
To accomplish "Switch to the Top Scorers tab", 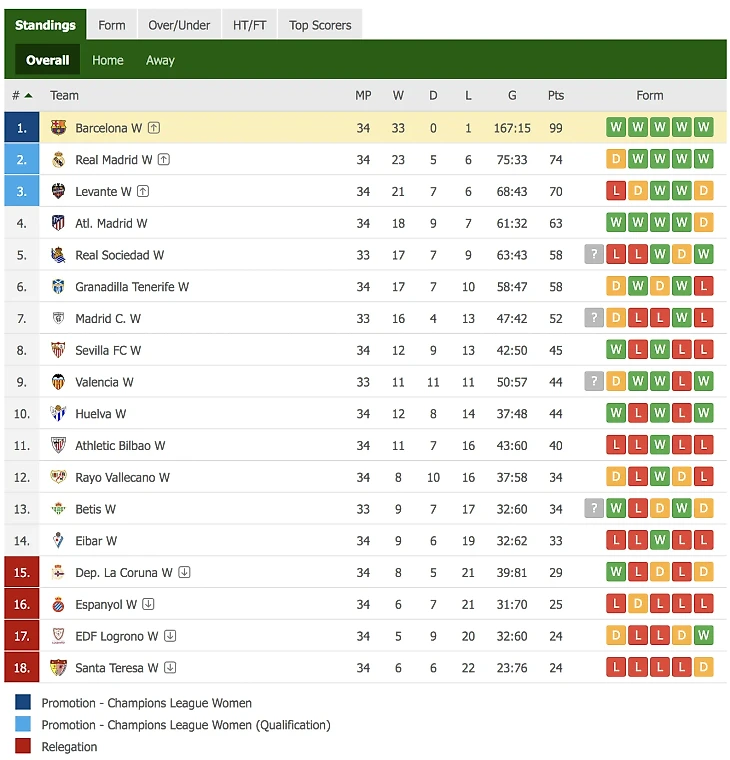I will [320, 25].
